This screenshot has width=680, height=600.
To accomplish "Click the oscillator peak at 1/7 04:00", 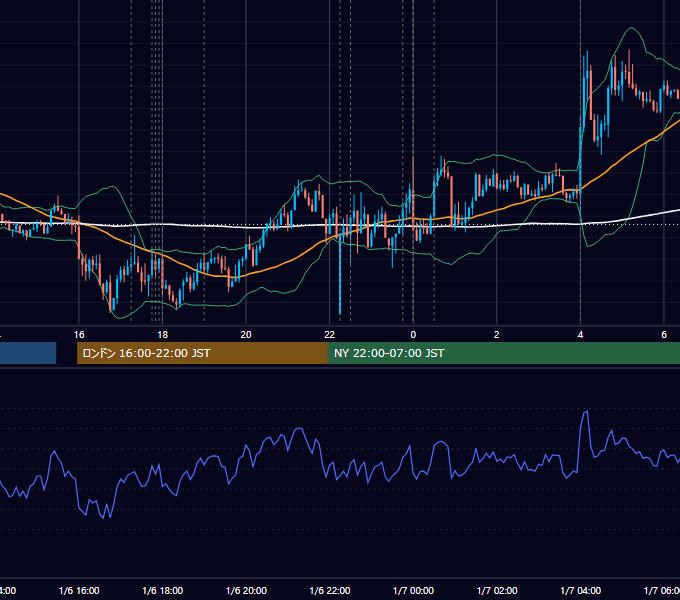I will pos(585,413).
